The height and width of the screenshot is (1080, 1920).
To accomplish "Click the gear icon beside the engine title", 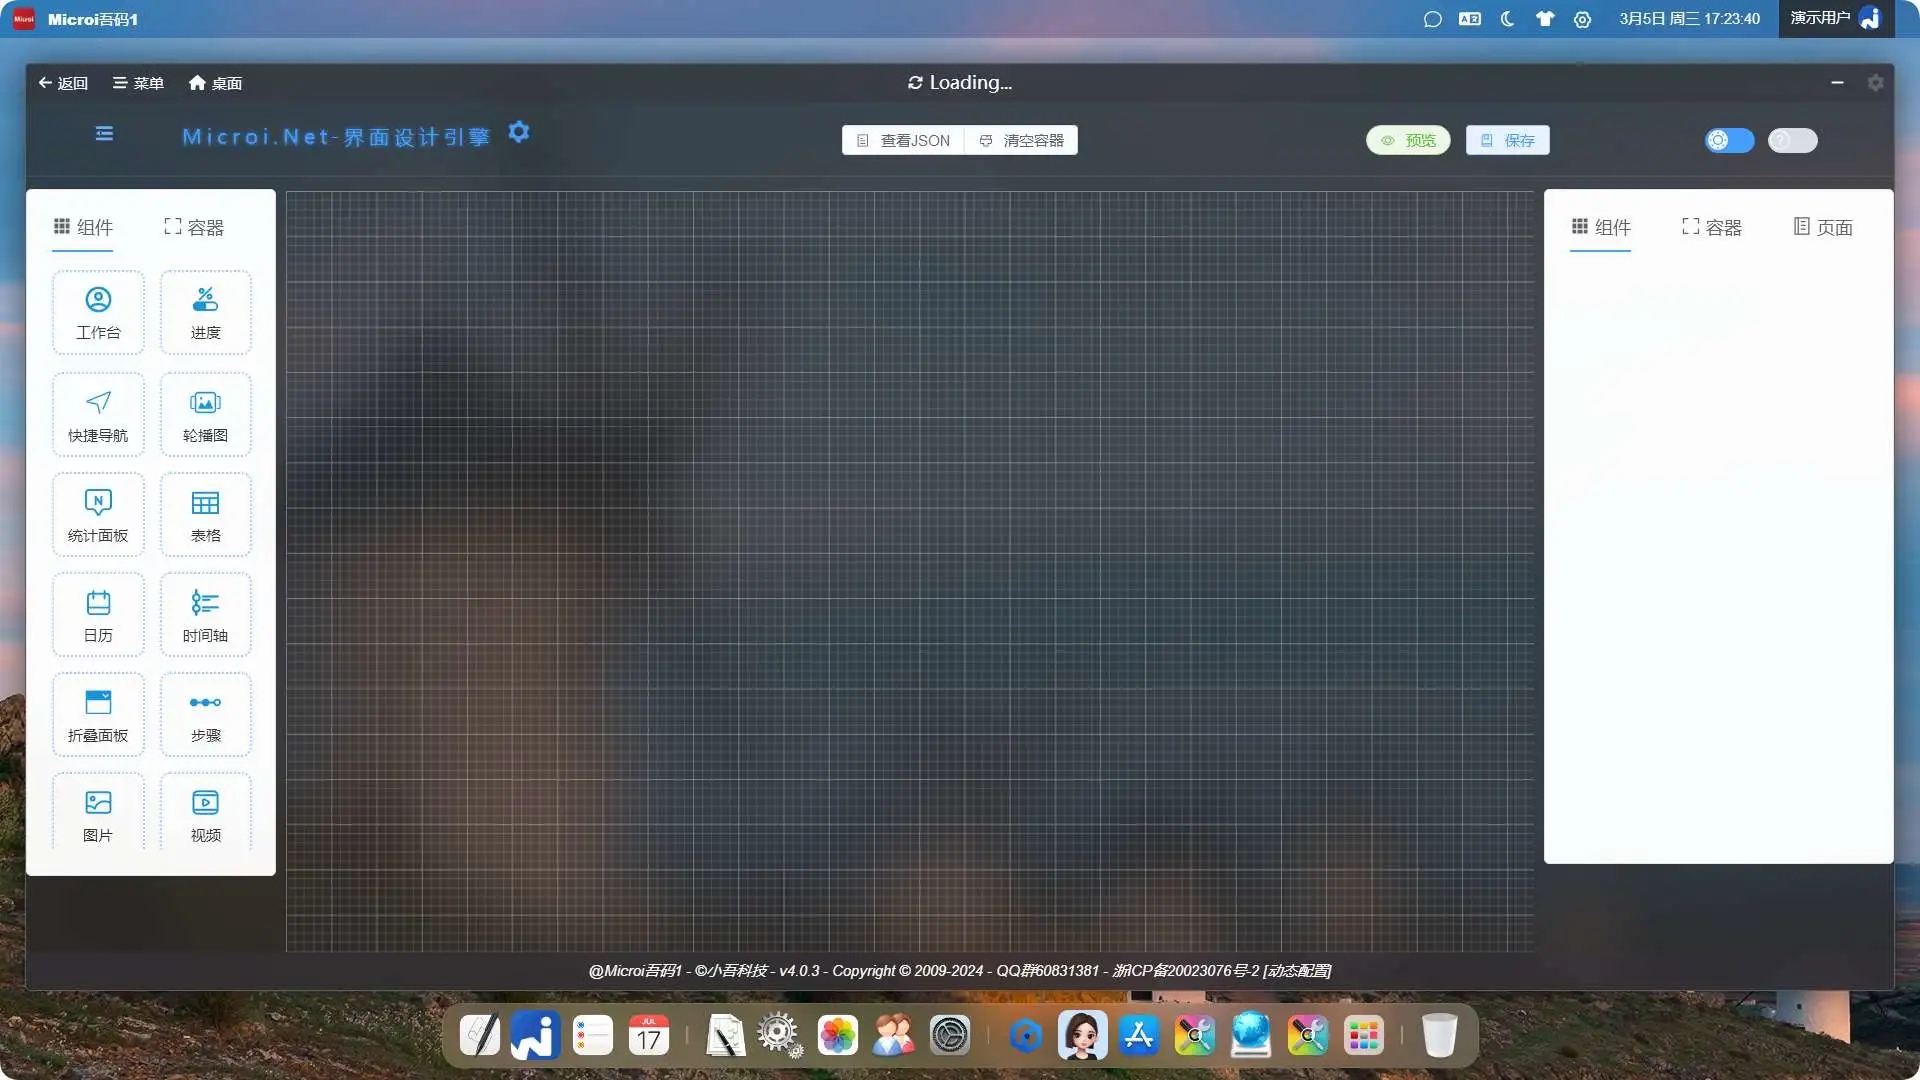I will [518, 132].
